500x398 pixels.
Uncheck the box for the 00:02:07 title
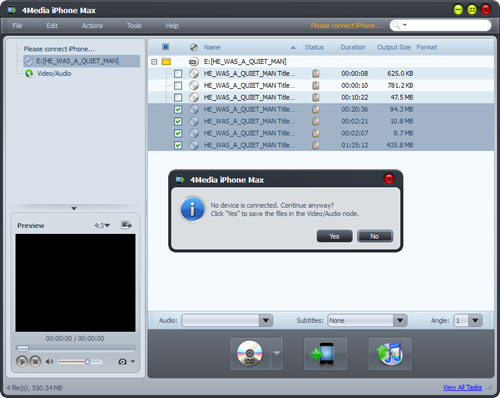pyautogui.click(x=178, y=133)
